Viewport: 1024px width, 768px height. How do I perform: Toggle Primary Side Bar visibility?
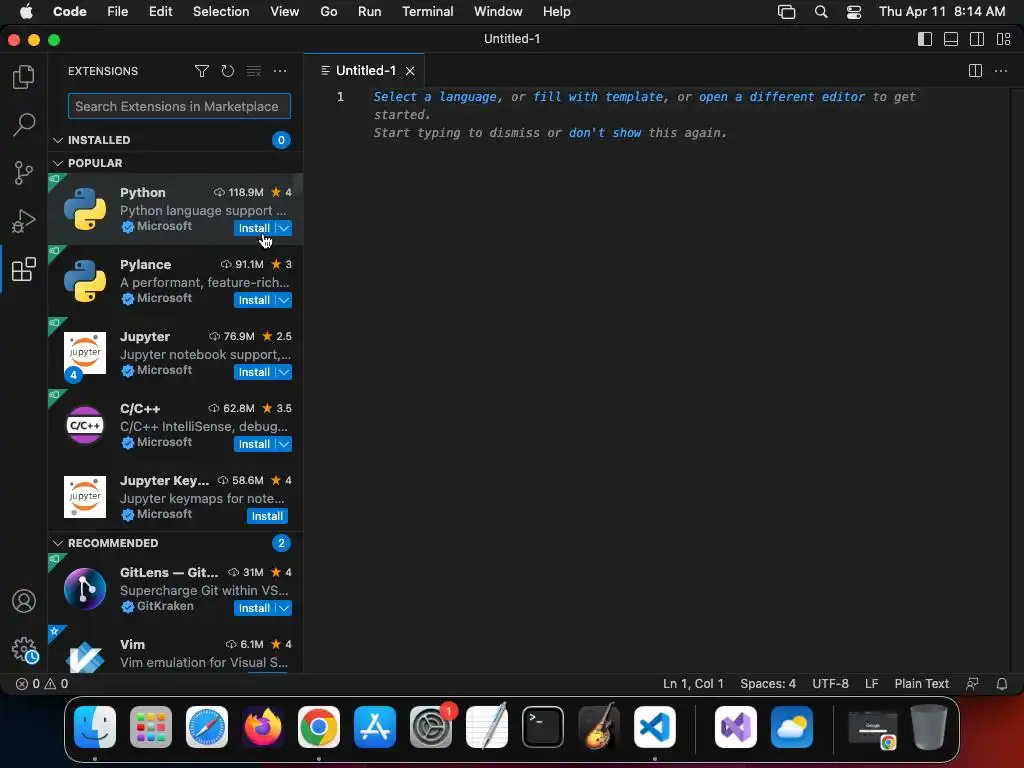(925, 39)
